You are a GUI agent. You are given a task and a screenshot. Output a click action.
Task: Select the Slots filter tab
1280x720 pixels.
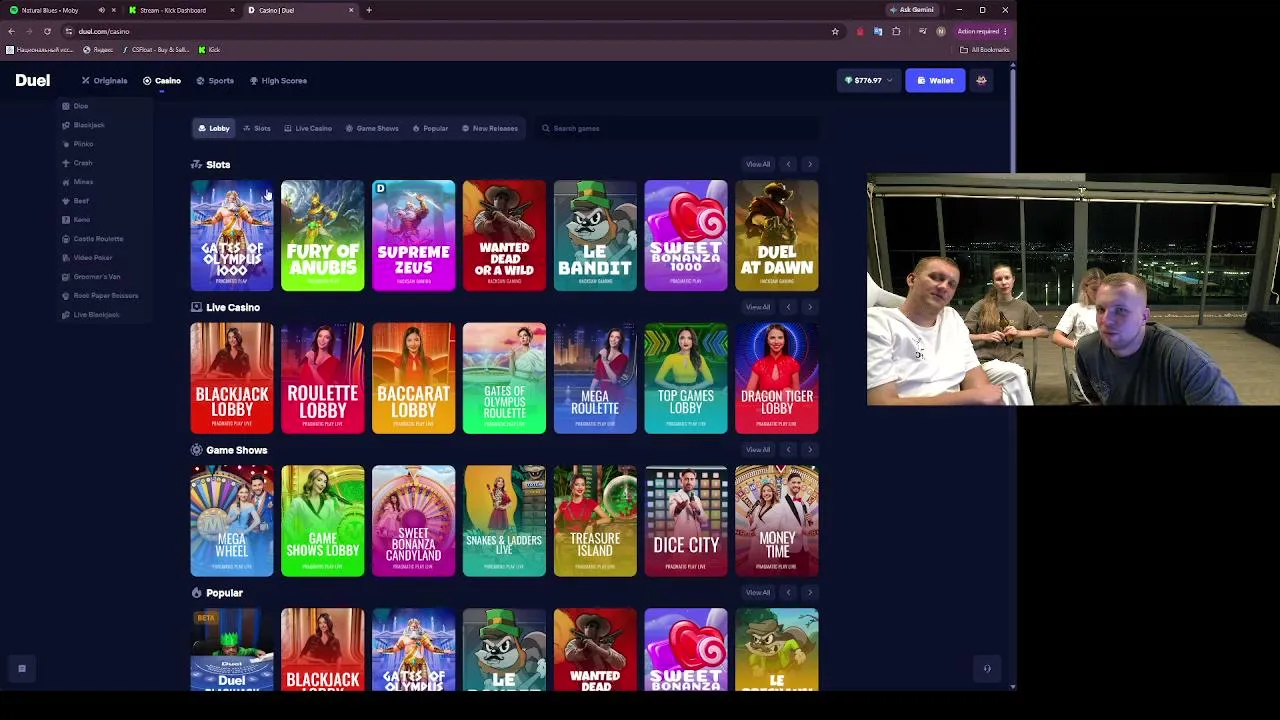tap(257, 128)
